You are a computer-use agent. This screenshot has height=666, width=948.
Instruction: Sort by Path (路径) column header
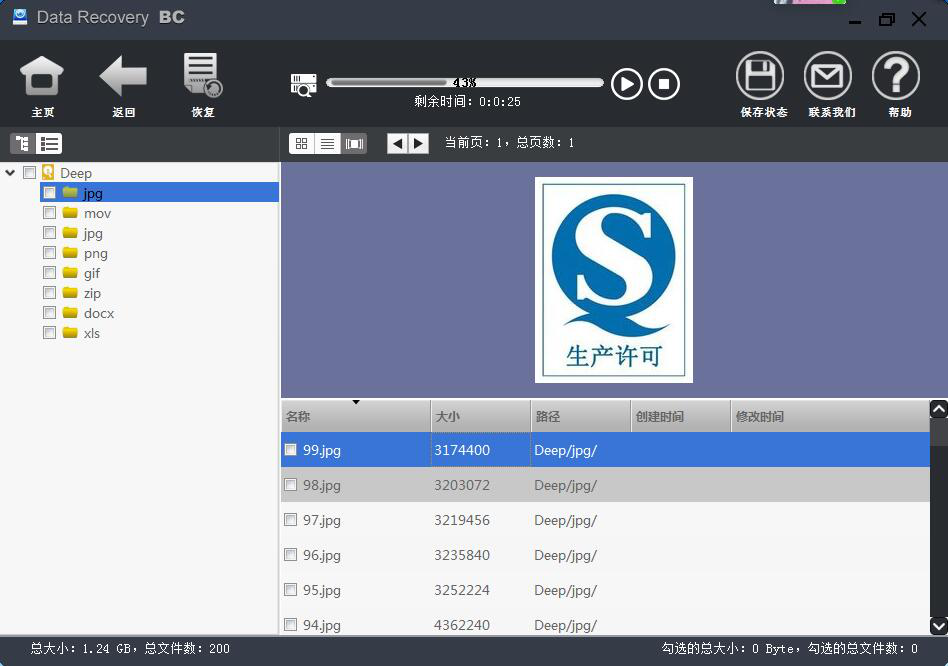580,416
